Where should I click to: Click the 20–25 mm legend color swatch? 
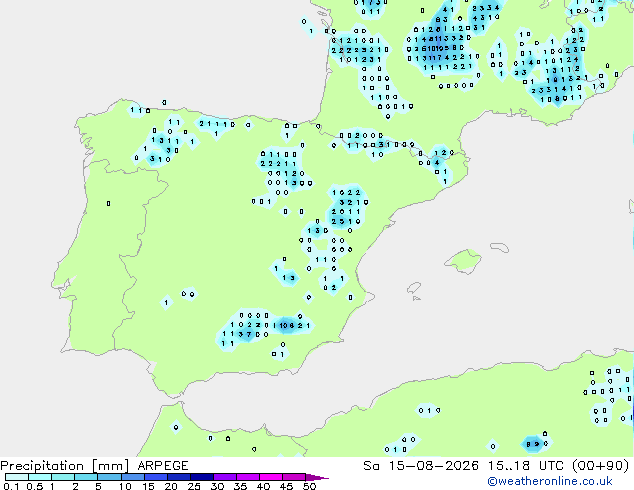[x=179, y=477]
